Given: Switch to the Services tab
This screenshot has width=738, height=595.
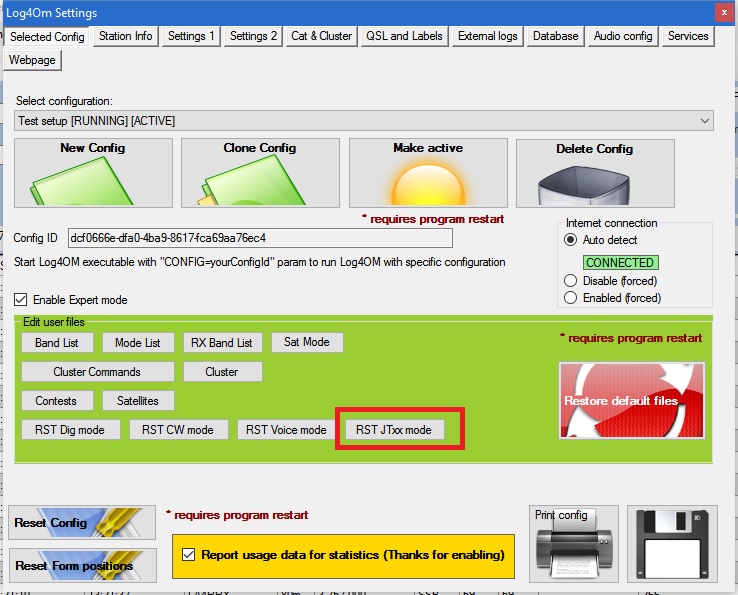Looking at the screenshot, I should pyautogui.click(x=688, y=36).
